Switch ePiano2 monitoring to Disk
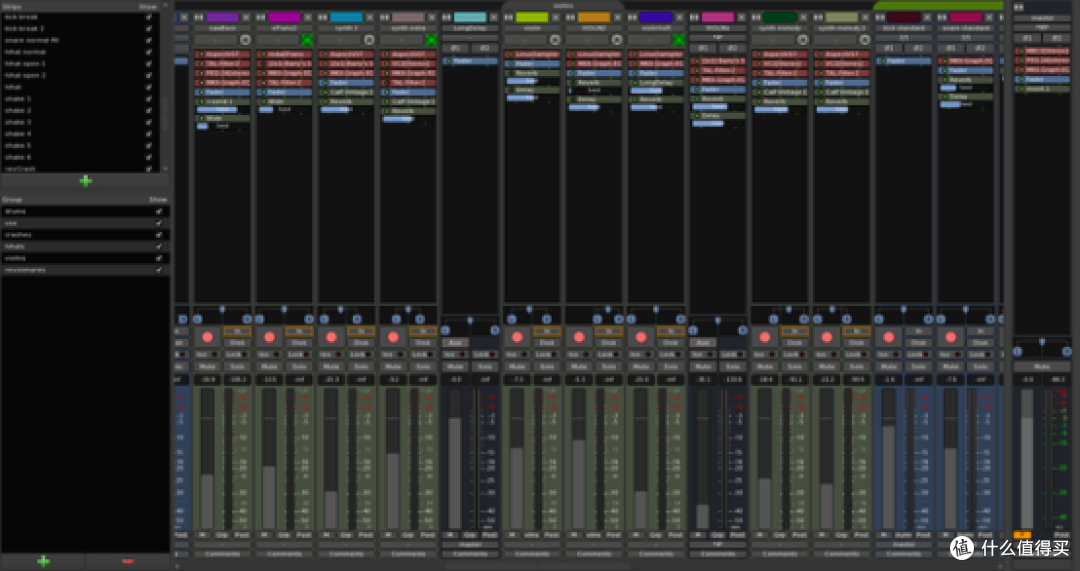1080x571 pixels. (299, 342)
